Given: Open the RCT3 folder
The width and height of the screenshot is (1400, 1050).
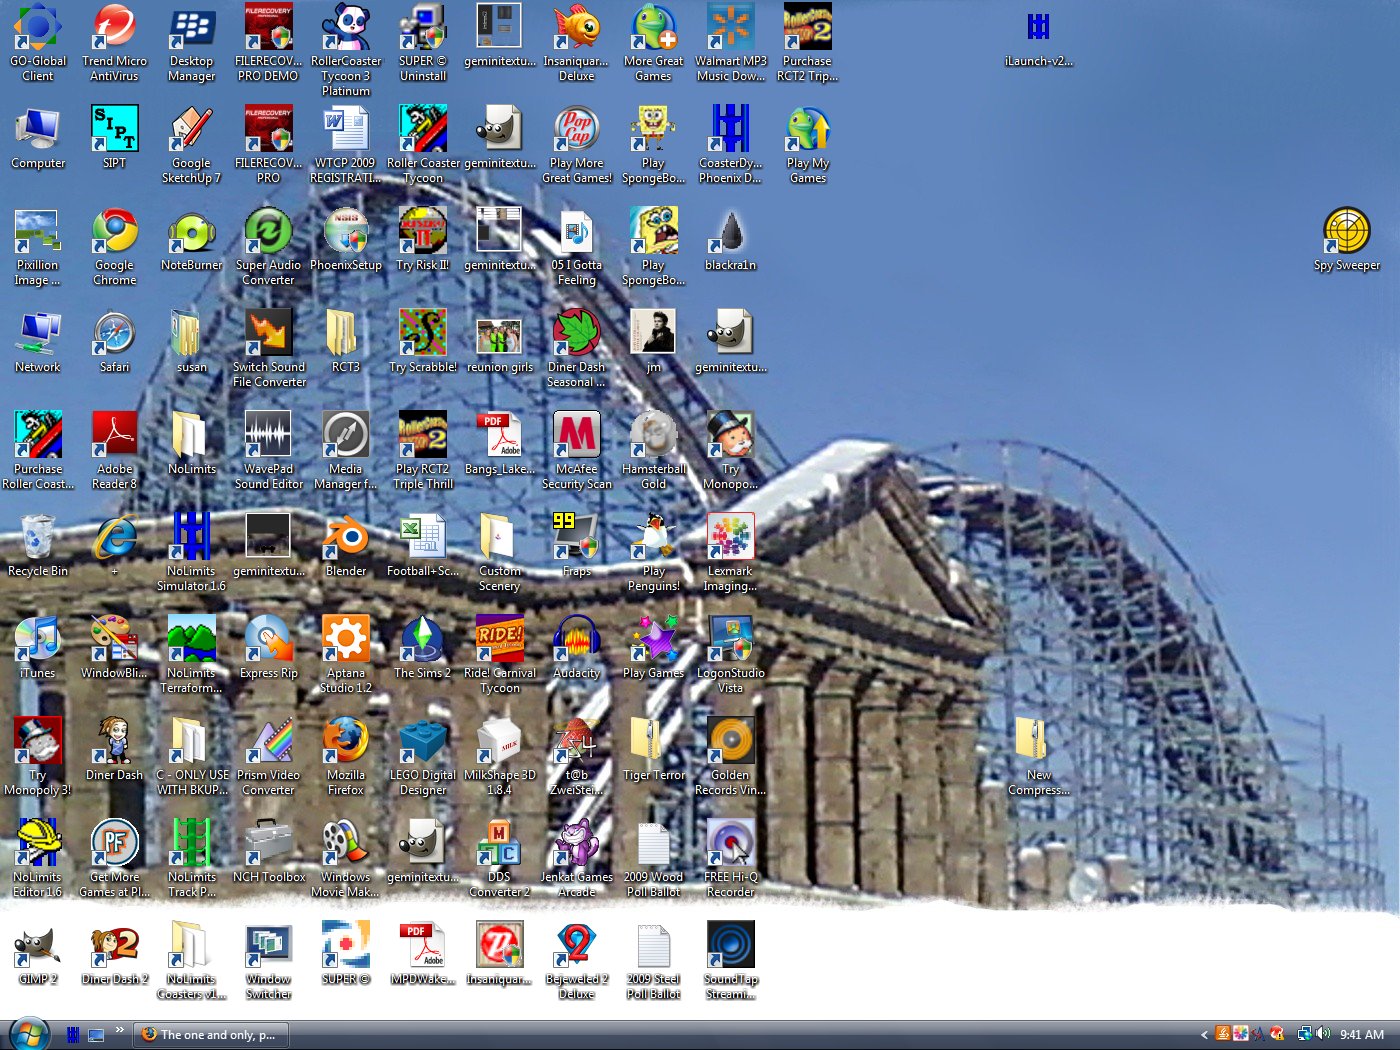Looking at the screenshot, I should [x=346, y=341].
